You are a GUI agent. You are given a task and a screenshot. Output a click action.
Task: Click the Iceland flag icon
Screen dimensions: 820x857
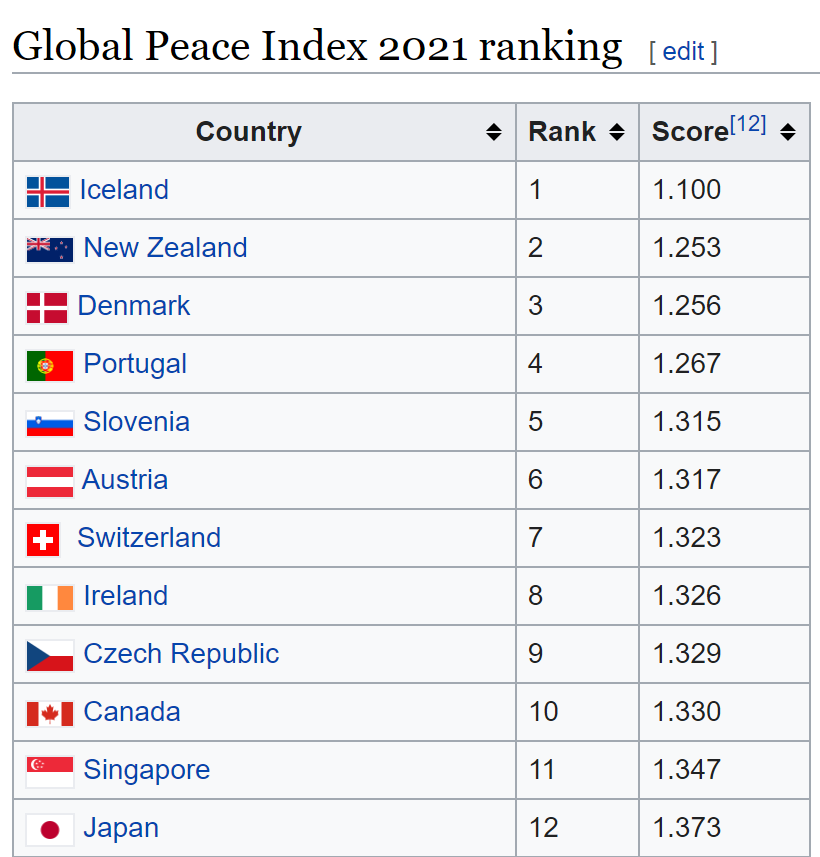pos(48,192)
